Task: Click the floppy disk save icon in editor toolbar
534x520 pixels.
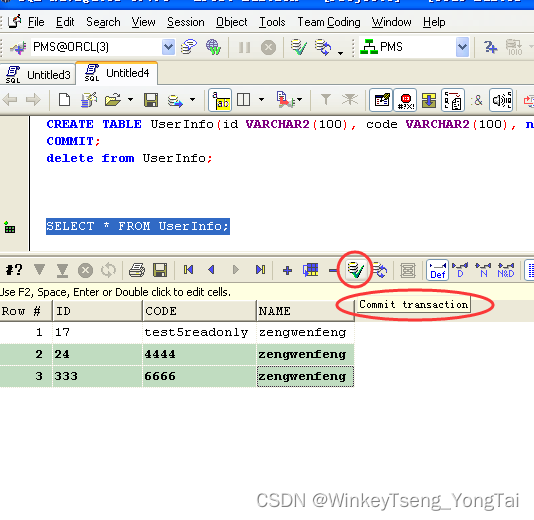Action: click(x=151, y=100)
